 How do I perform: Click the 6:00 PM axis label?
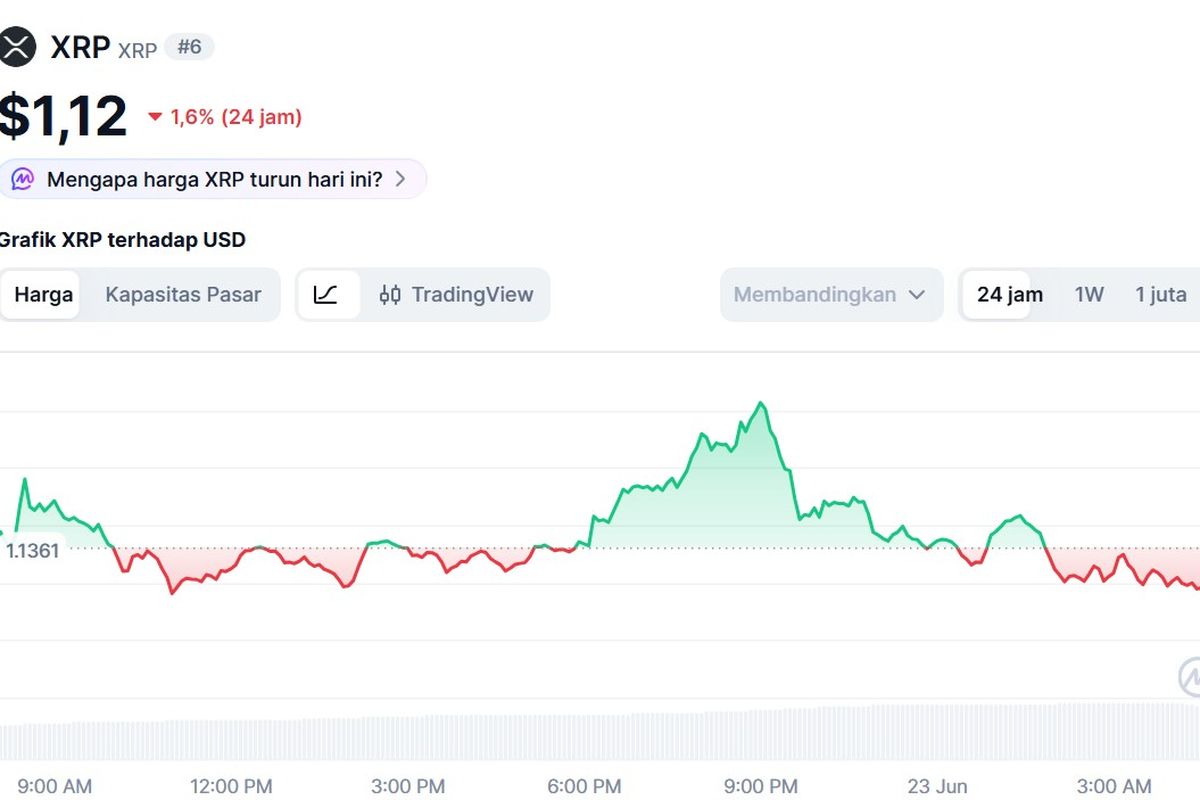click(x=584, y=787)
